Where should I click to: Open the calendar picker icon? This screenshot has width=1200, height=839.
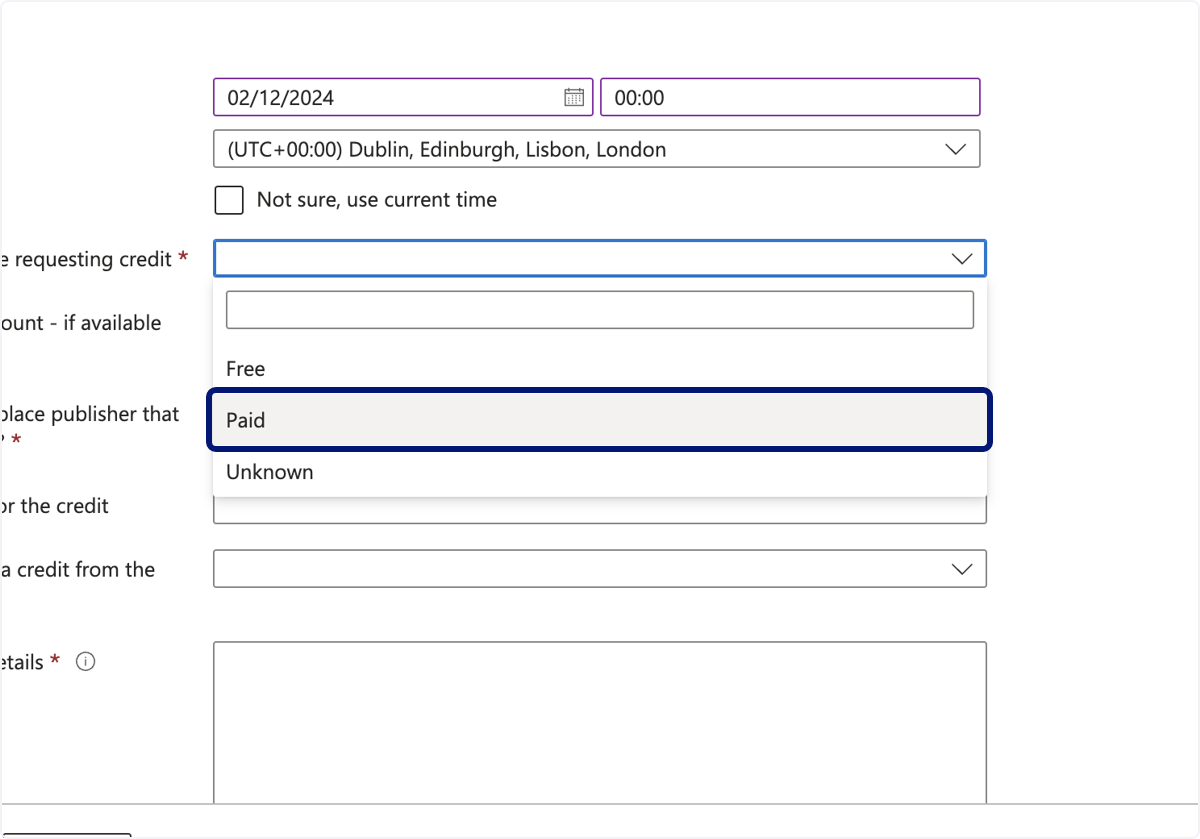coord(574,97)
